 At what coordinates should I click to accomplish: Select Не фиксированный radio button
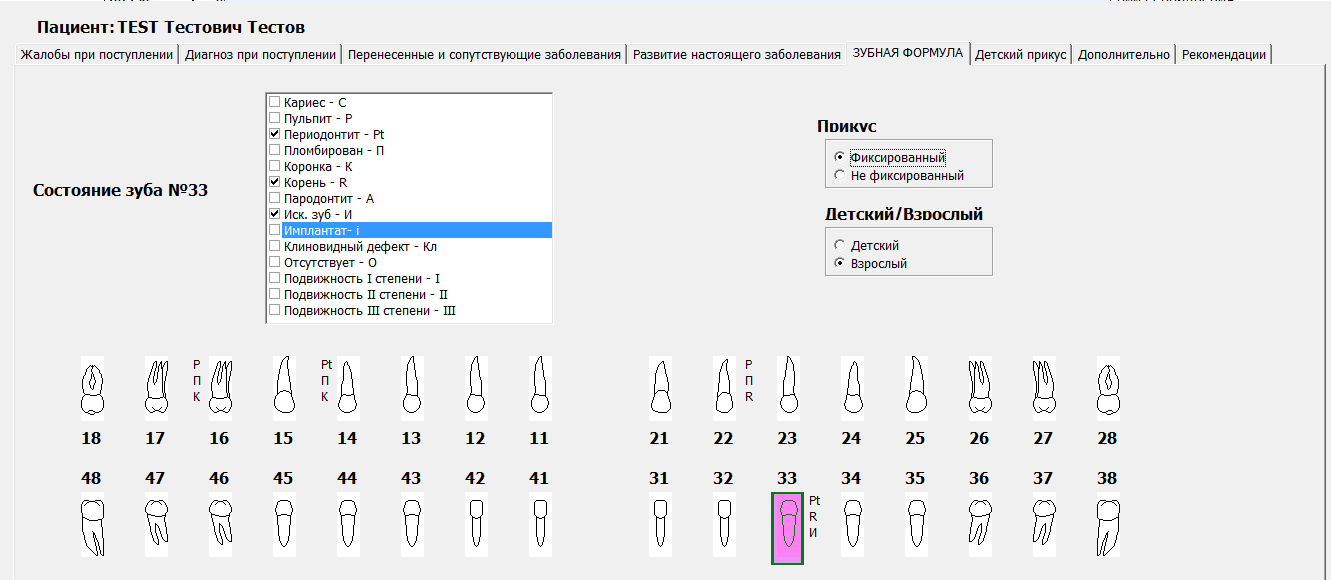[x=838, y=175]
